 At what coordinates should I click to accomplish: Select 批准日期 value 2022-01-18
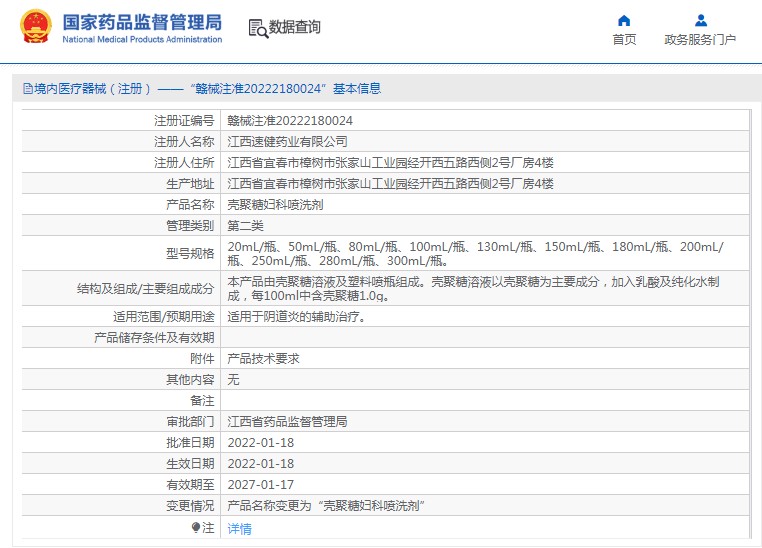(x=261, y=443)
